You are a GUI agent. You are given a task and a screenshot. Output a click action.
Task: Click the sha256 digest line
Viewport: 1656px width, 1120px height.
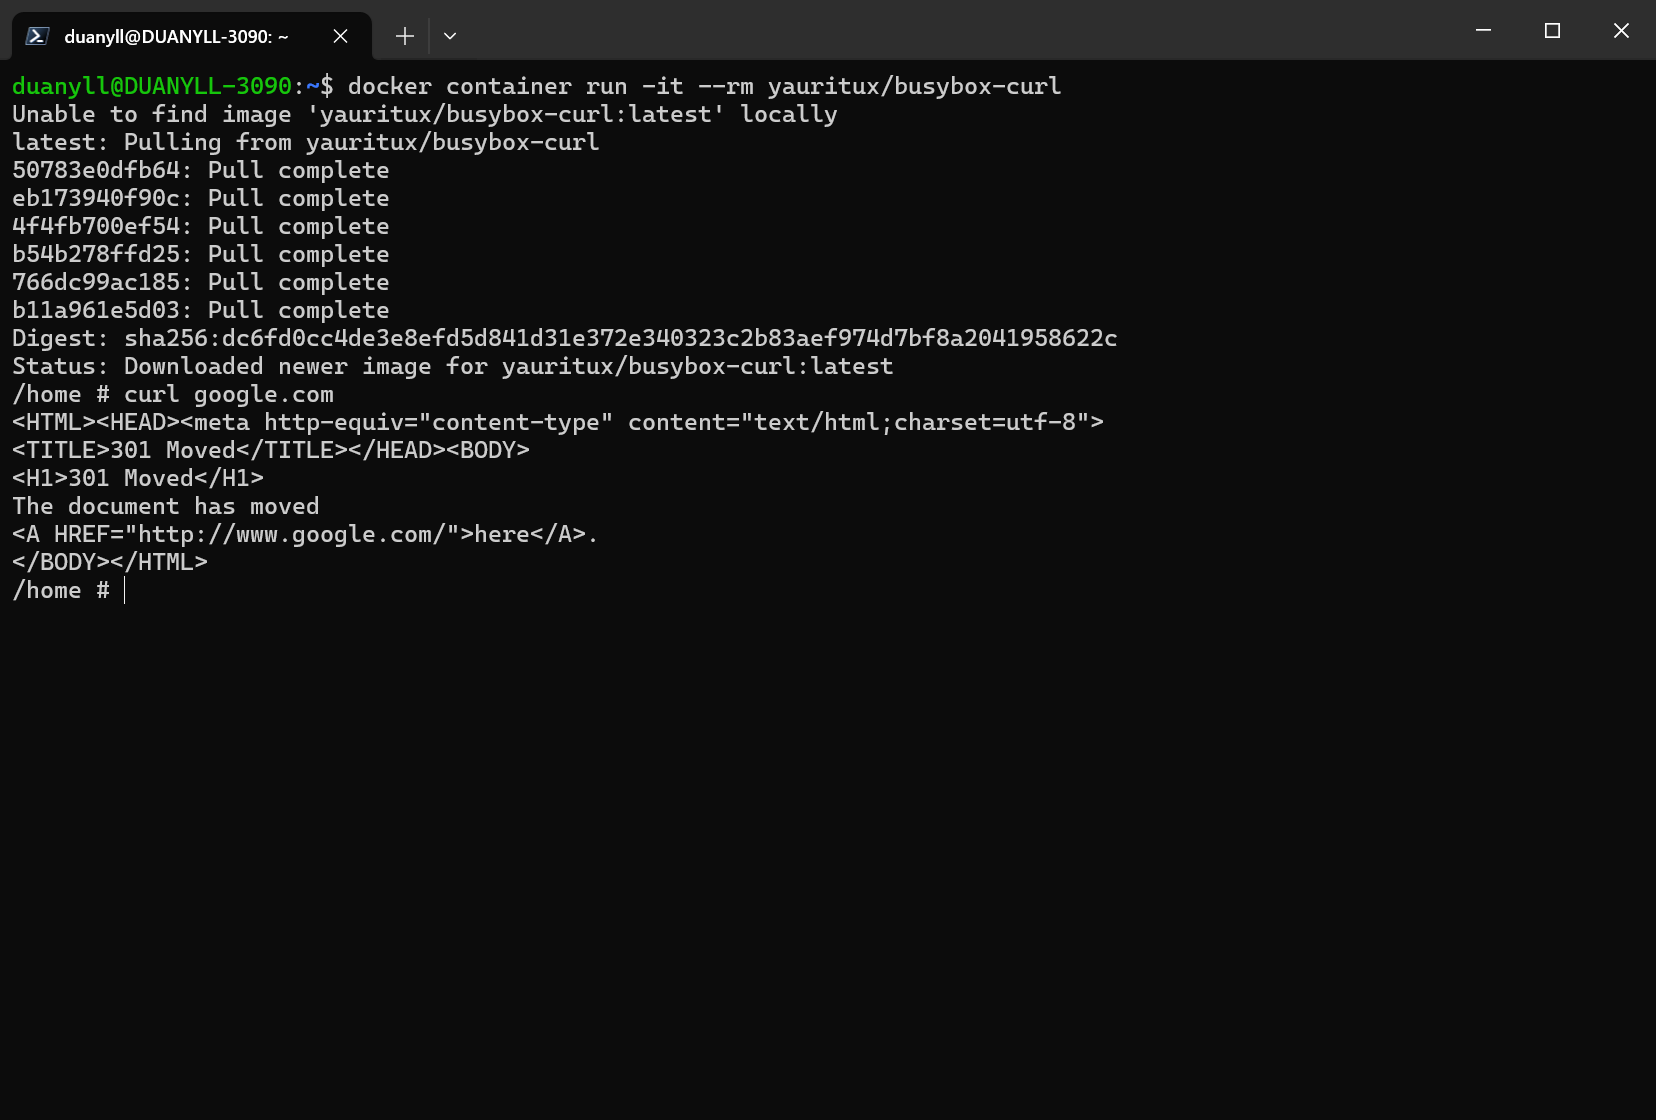[560, 338]
